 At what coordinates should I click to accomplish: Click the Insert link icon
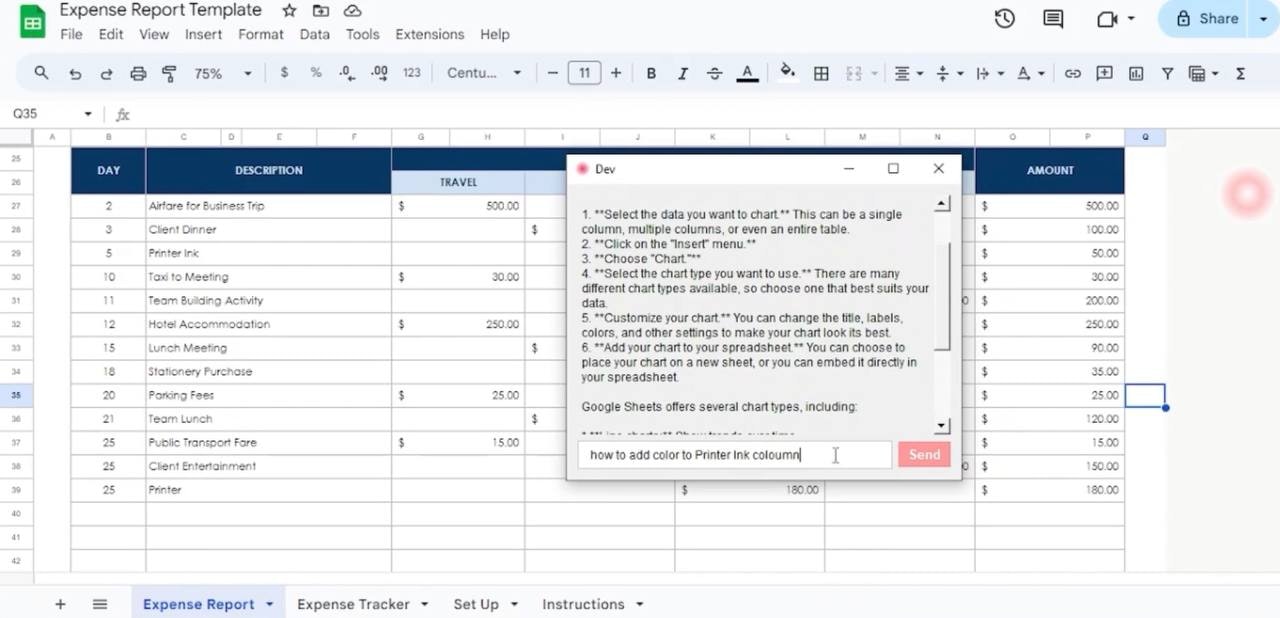tap(1072, 73)
